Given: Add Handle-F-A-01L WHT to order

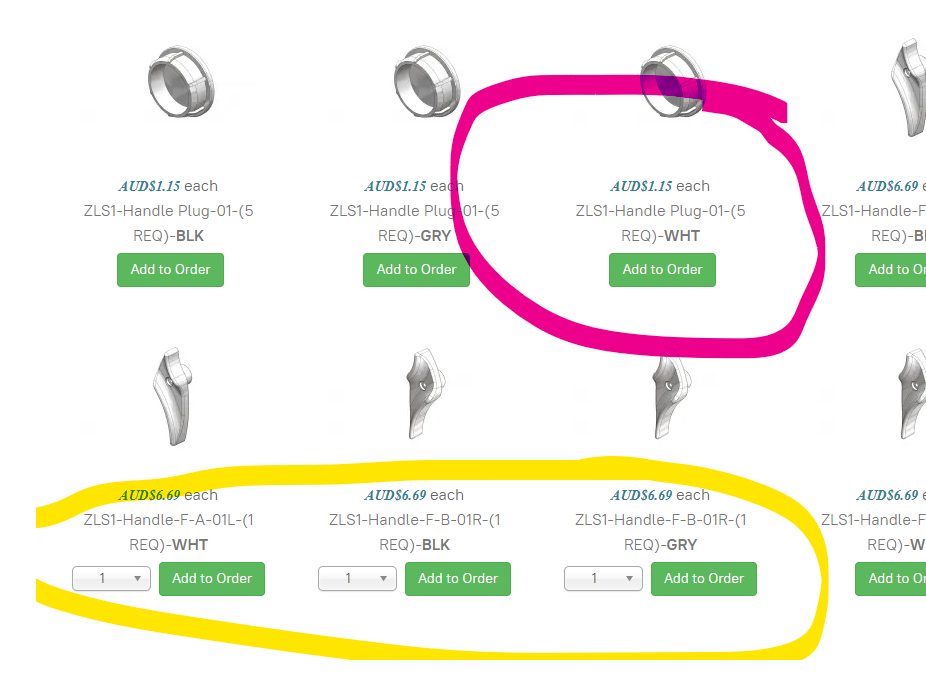Looking at the screenshot, I should (x=212, y=579).
